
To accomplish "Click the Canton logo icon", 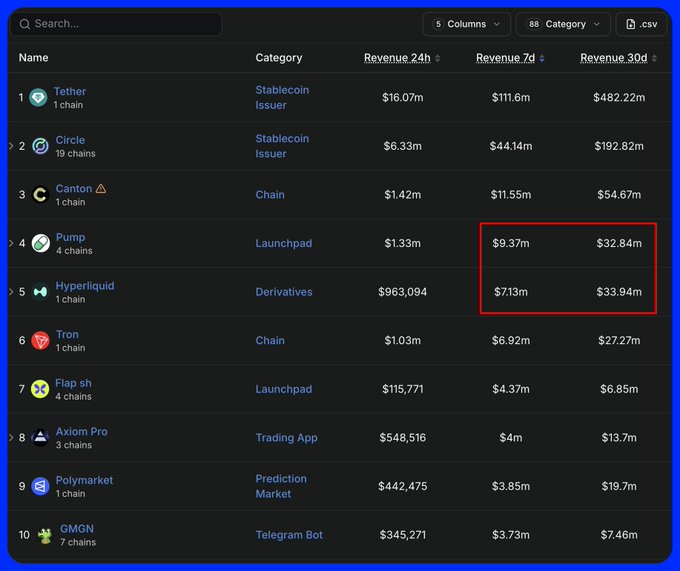I will point(40,195).
